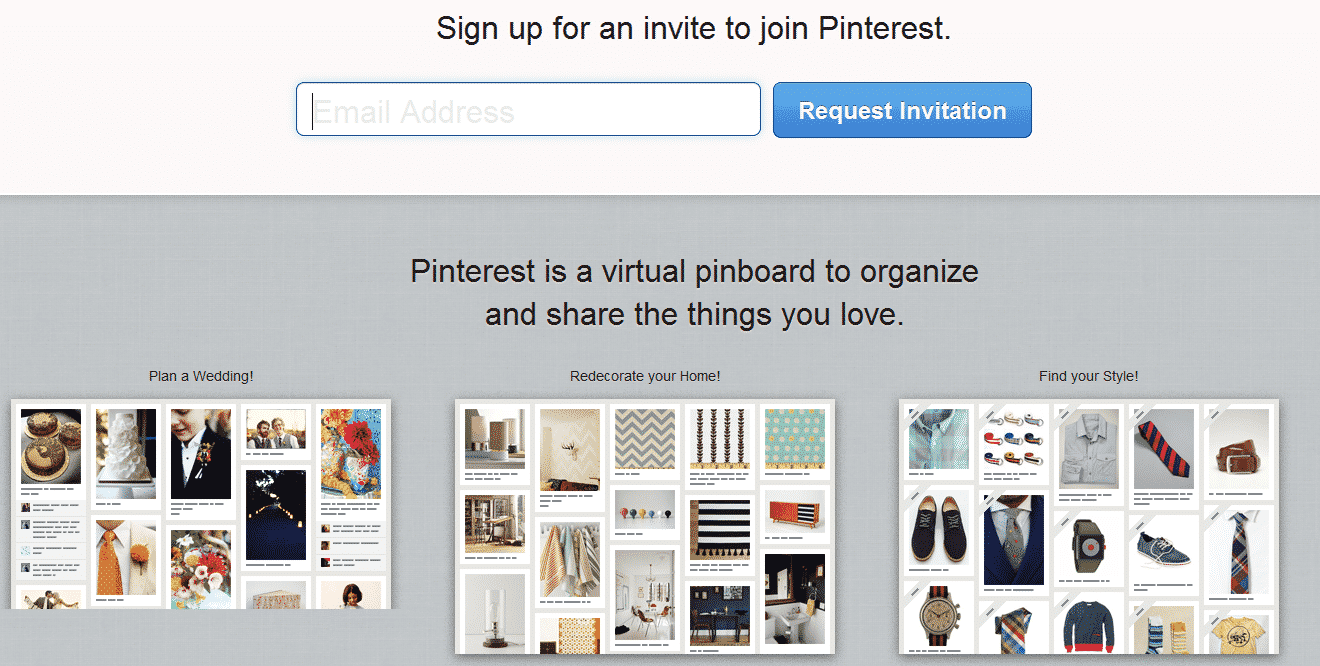Select the black tuxedo boutonniere pin
The height and width of the screenshot is (666, 1320).
[201, 452]
